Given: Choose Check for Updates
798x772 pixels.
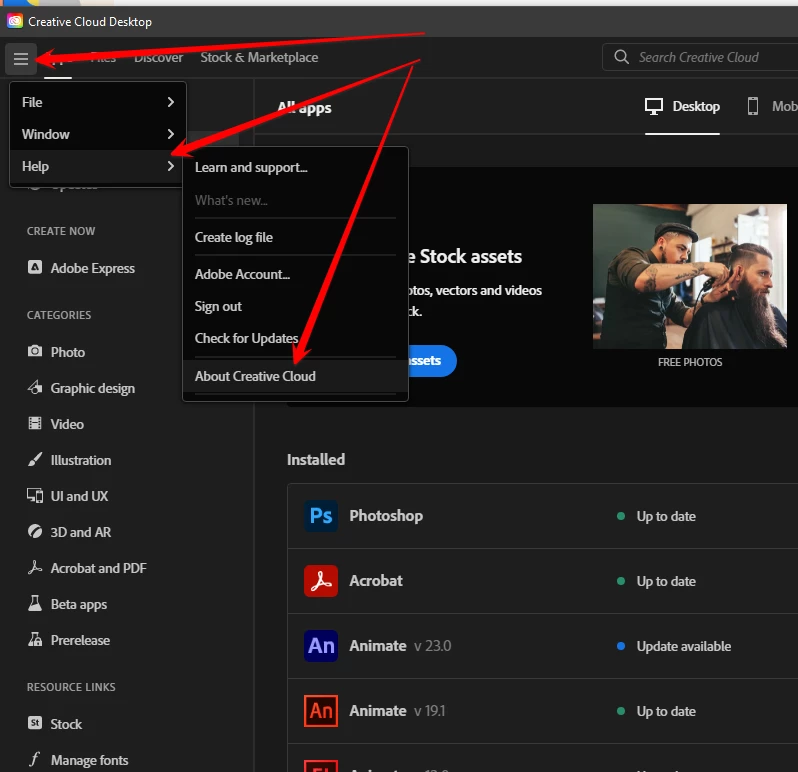Looking at the screenshot, I should [246, 338].
